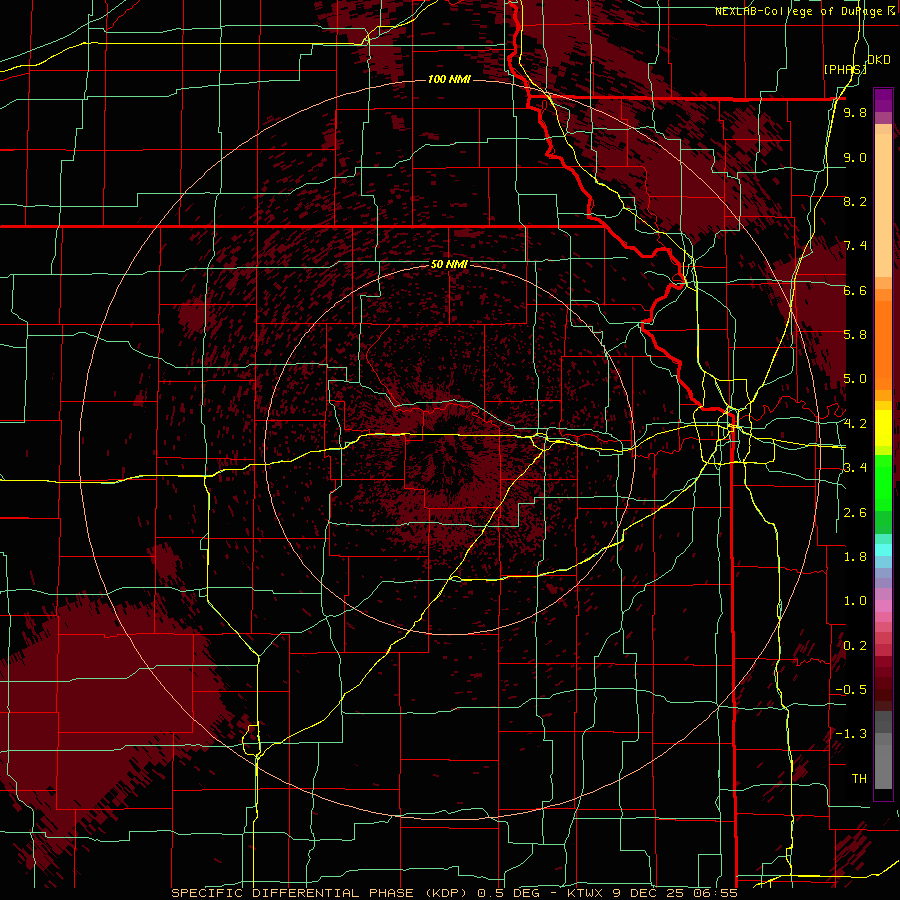Click the 9.8 value on the color scale
This screenshot has height=900, width=900.
[855, 113]
